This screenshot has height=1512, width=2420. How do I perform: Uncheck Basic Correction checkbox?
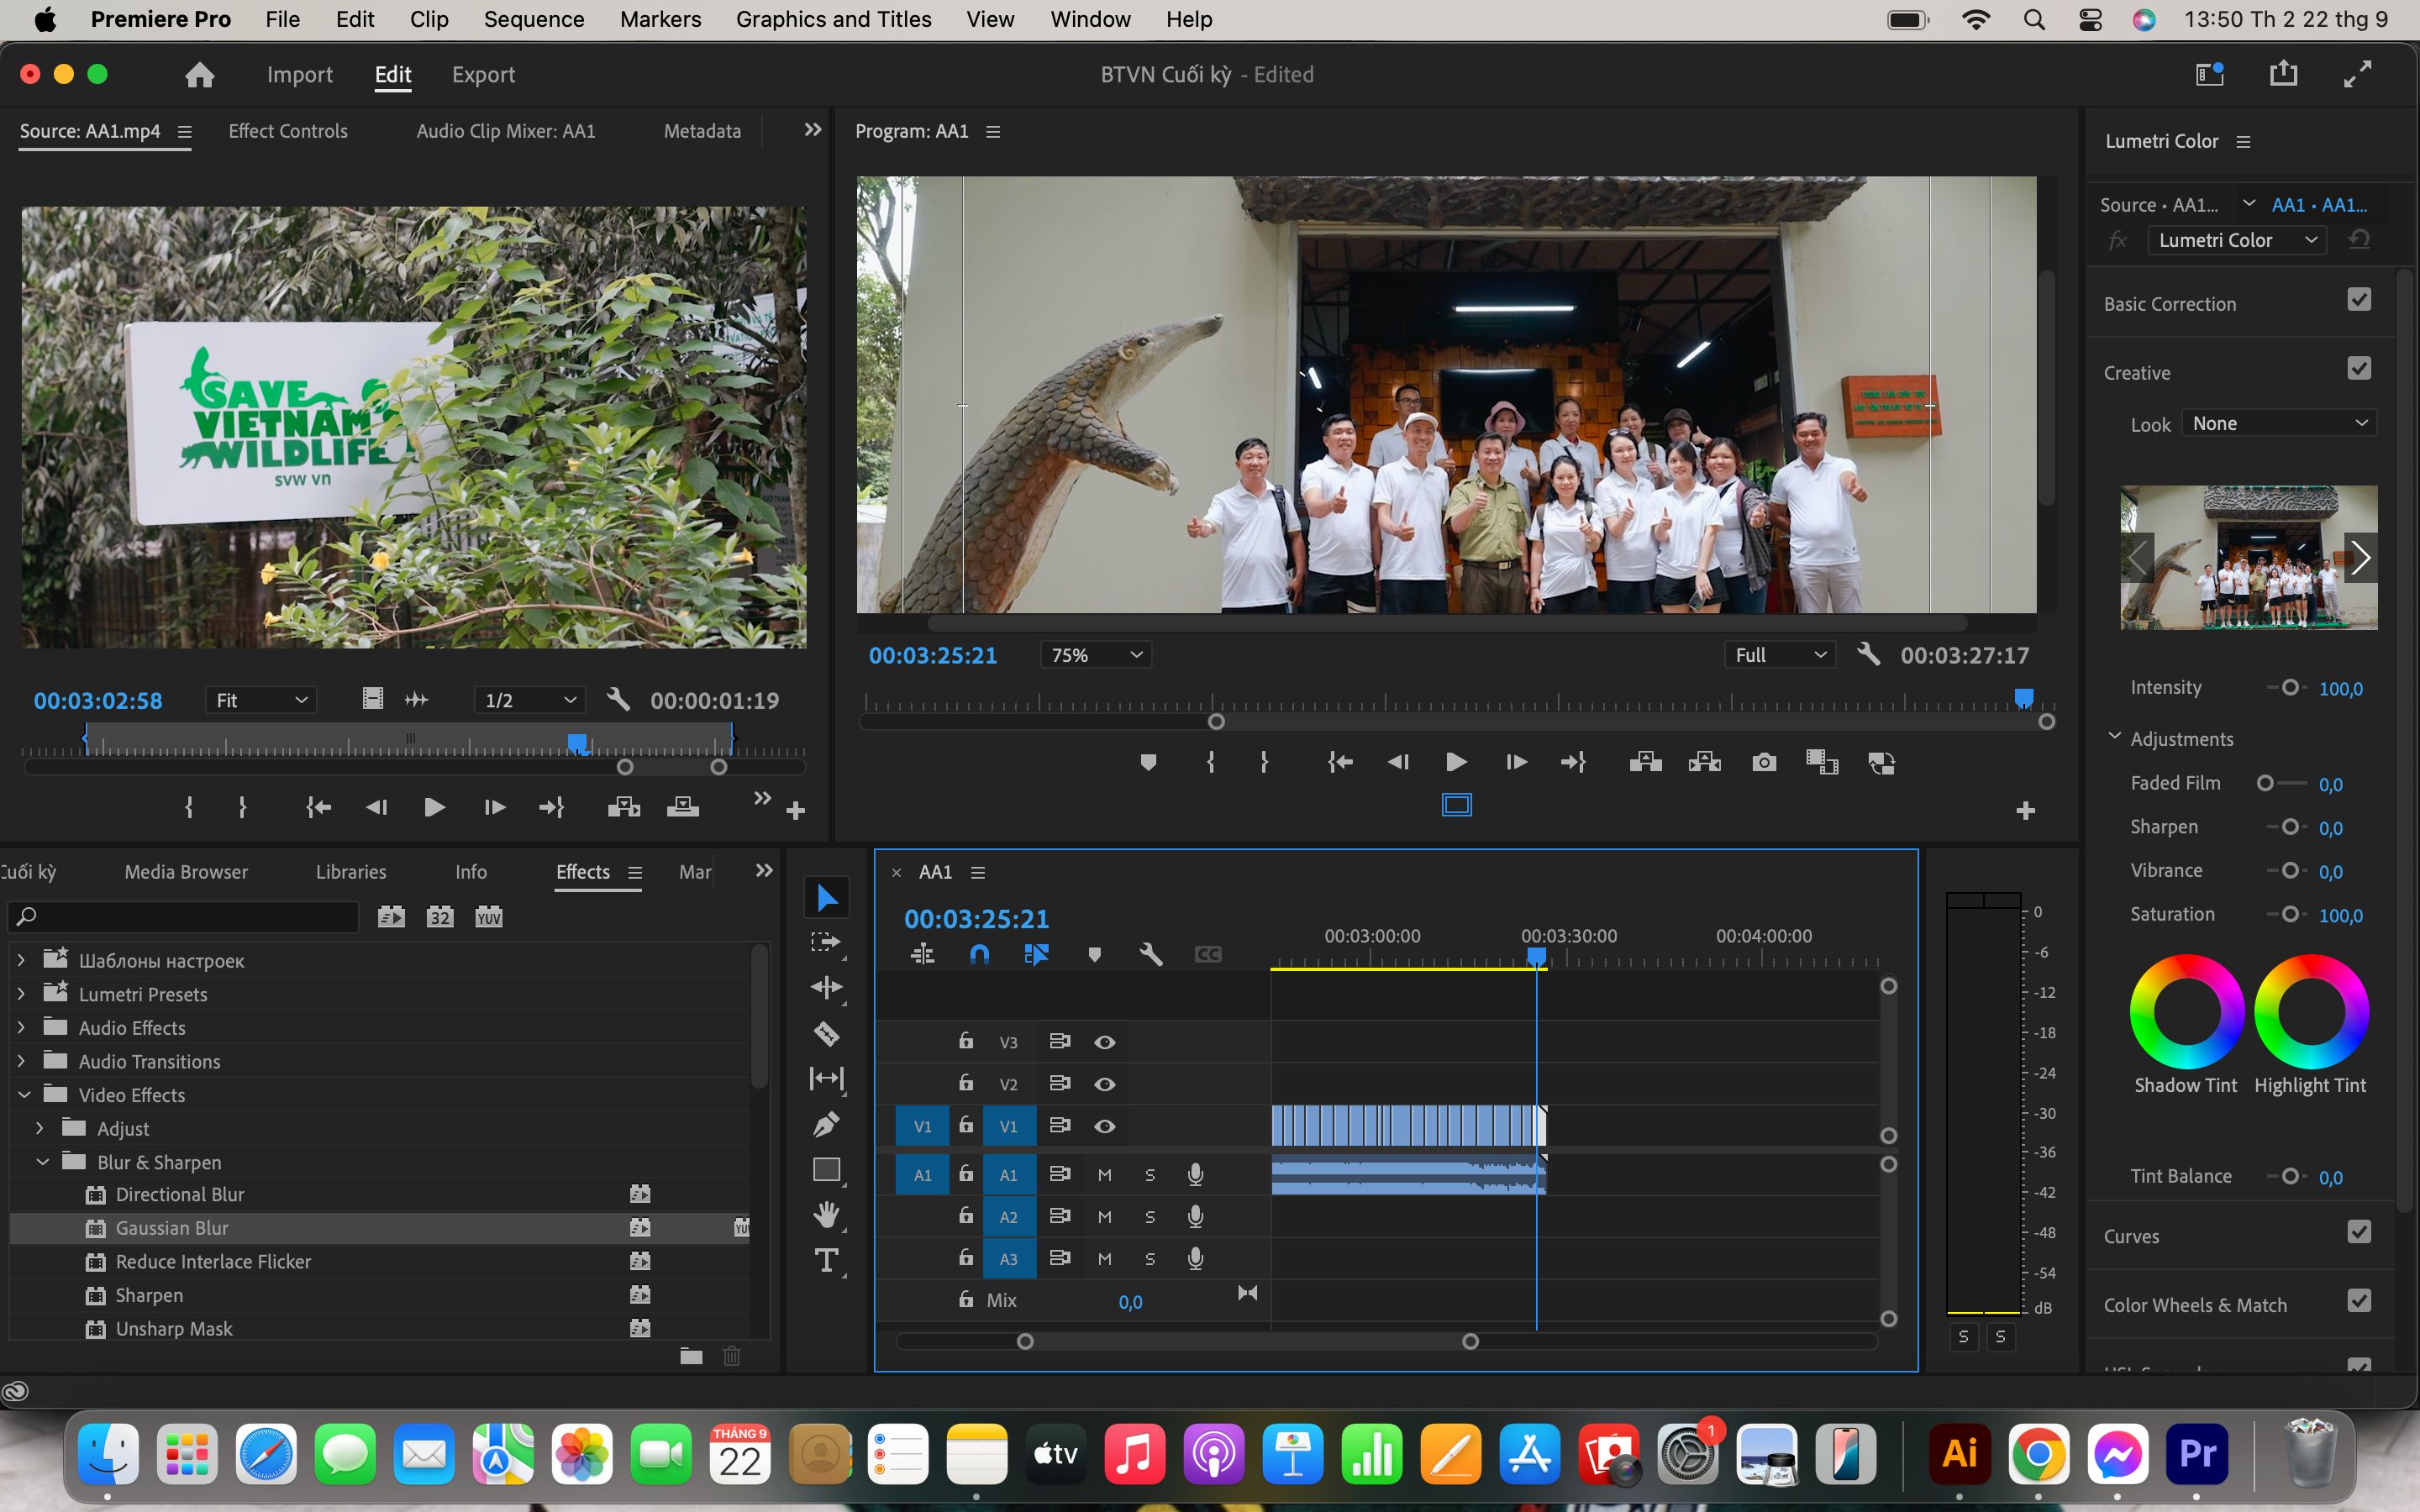tap(2359, 300)
